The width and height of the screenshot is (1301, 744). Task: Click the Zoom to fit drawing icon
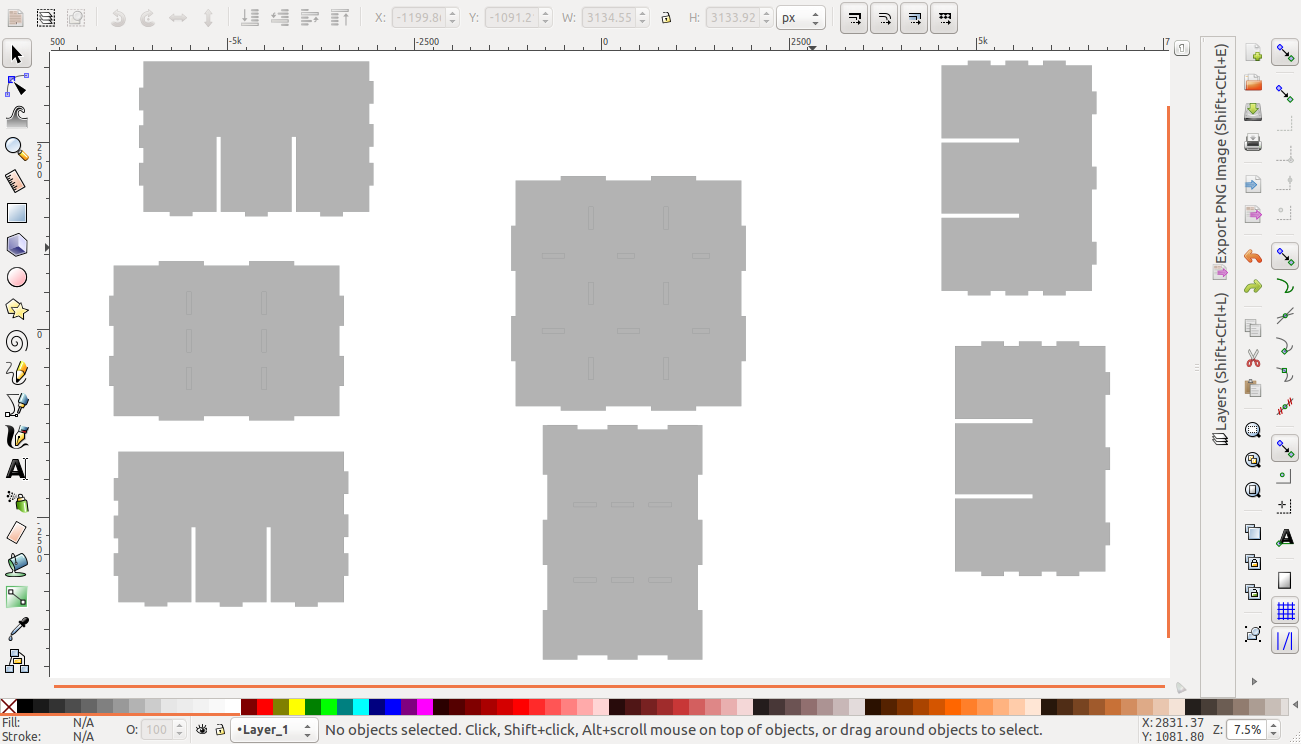[1253, 460]
